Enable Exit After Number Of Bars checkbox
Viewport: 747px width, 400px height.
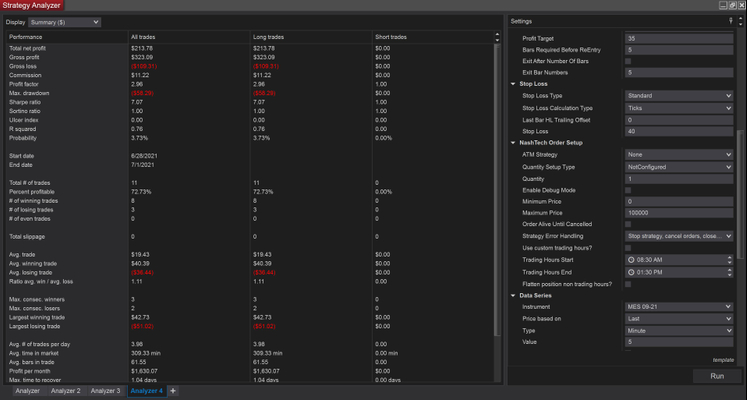(628, 60)
